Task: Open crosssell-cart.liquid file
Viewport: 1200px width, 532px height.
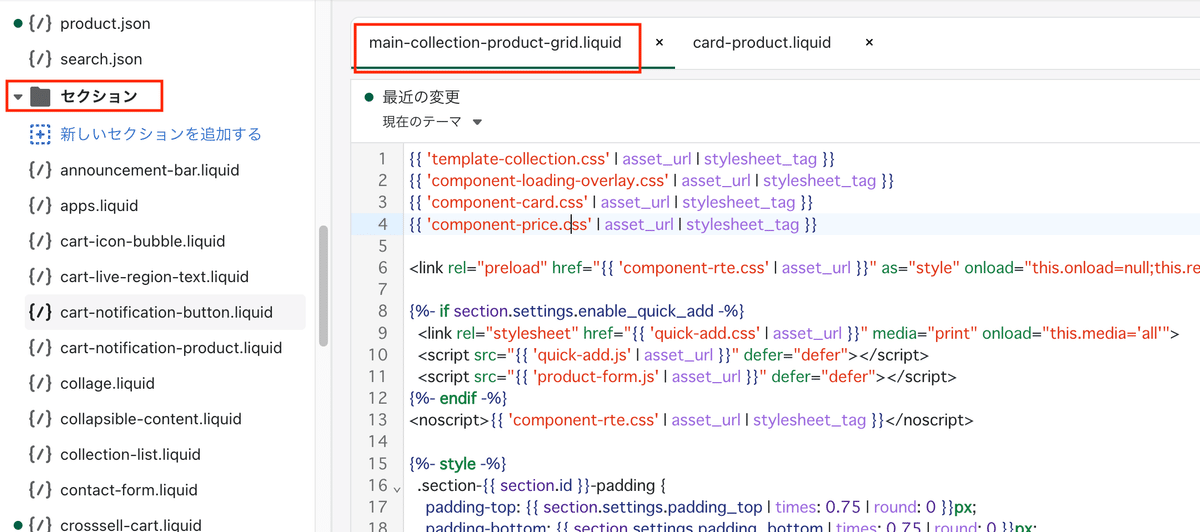Action: (x=131, y=524)
